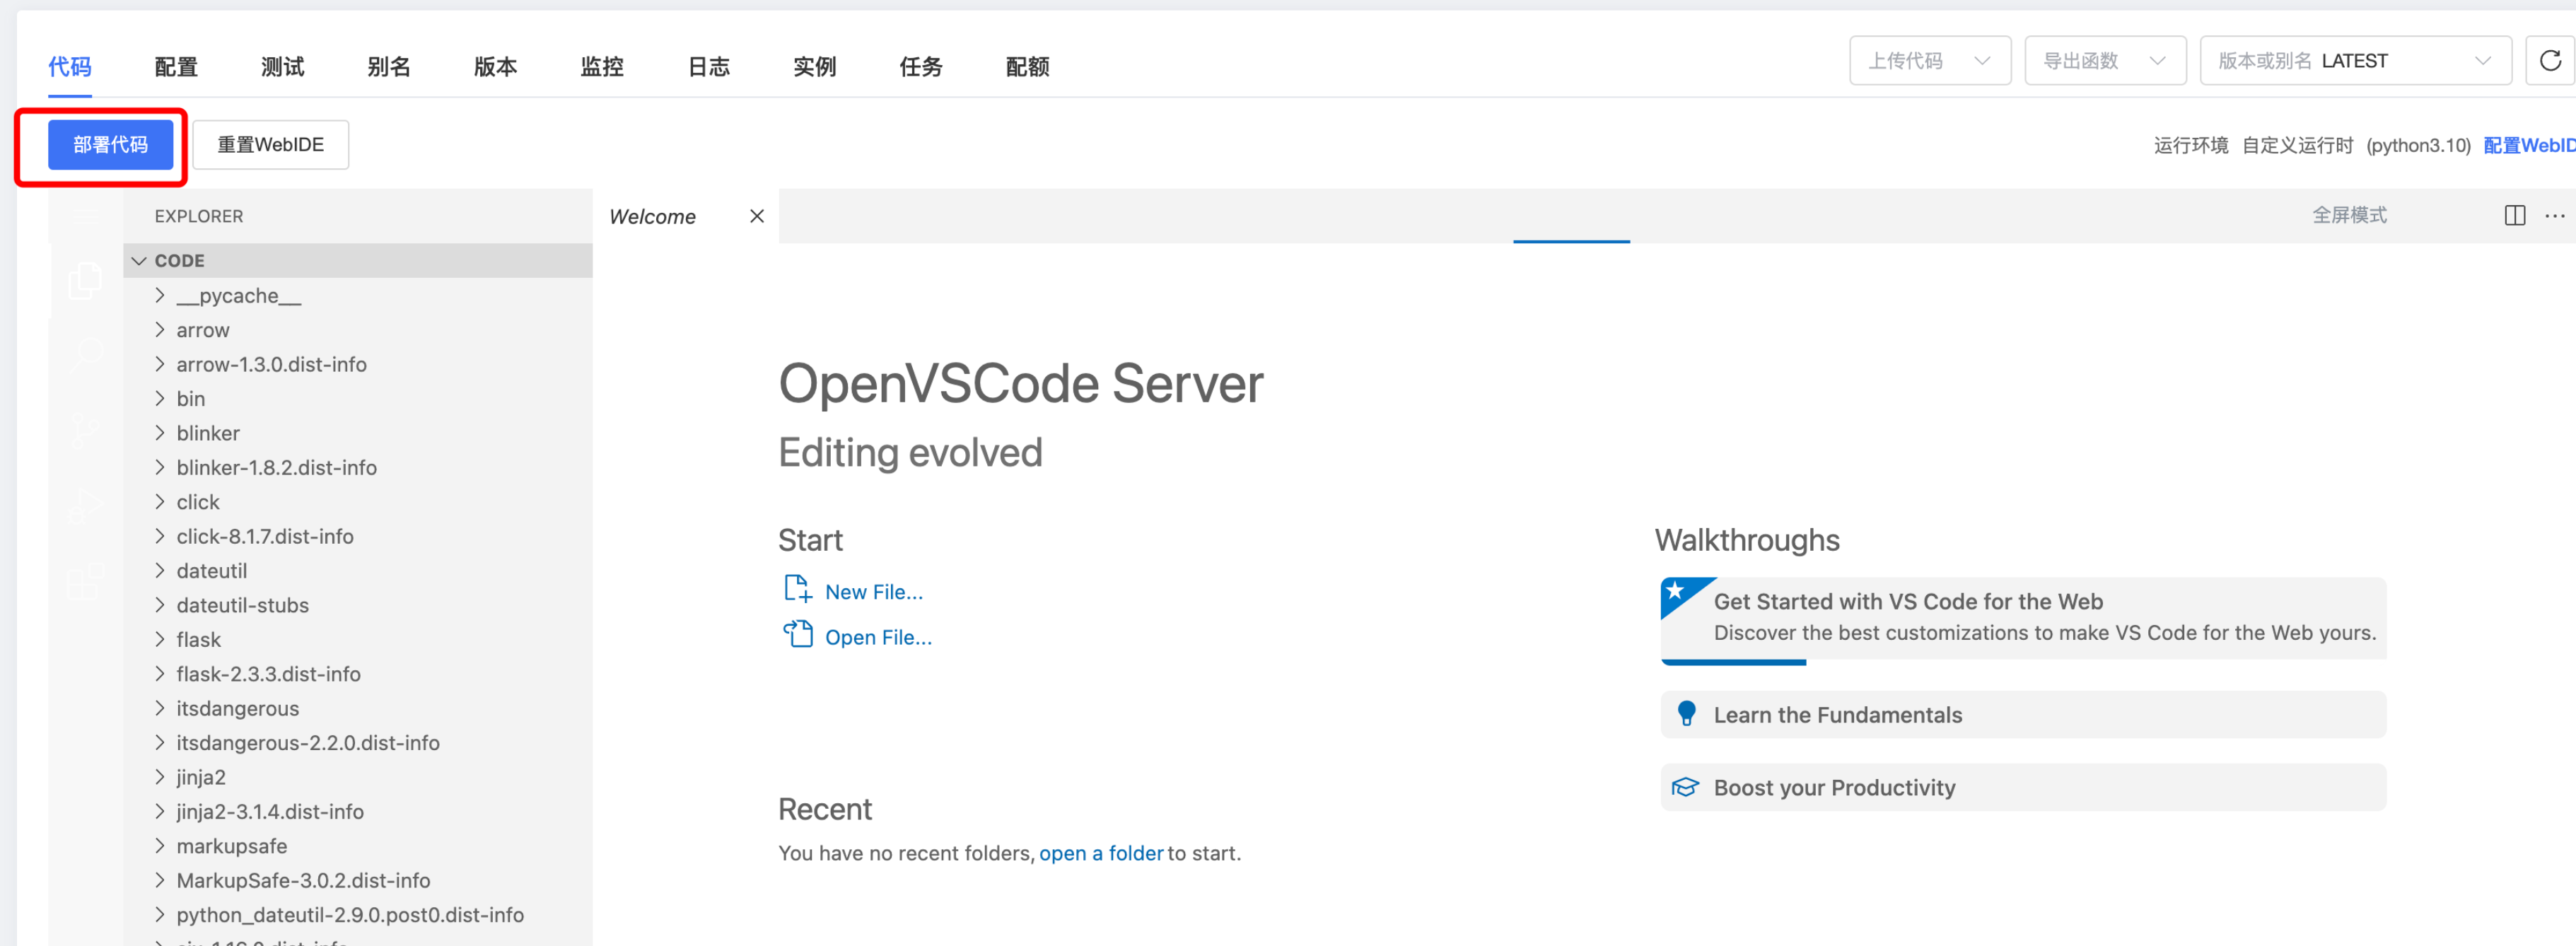Open the 上传代码 dropdown
The width and height of the screenshot is (2576, 946).
click(x=1929, y=61)
